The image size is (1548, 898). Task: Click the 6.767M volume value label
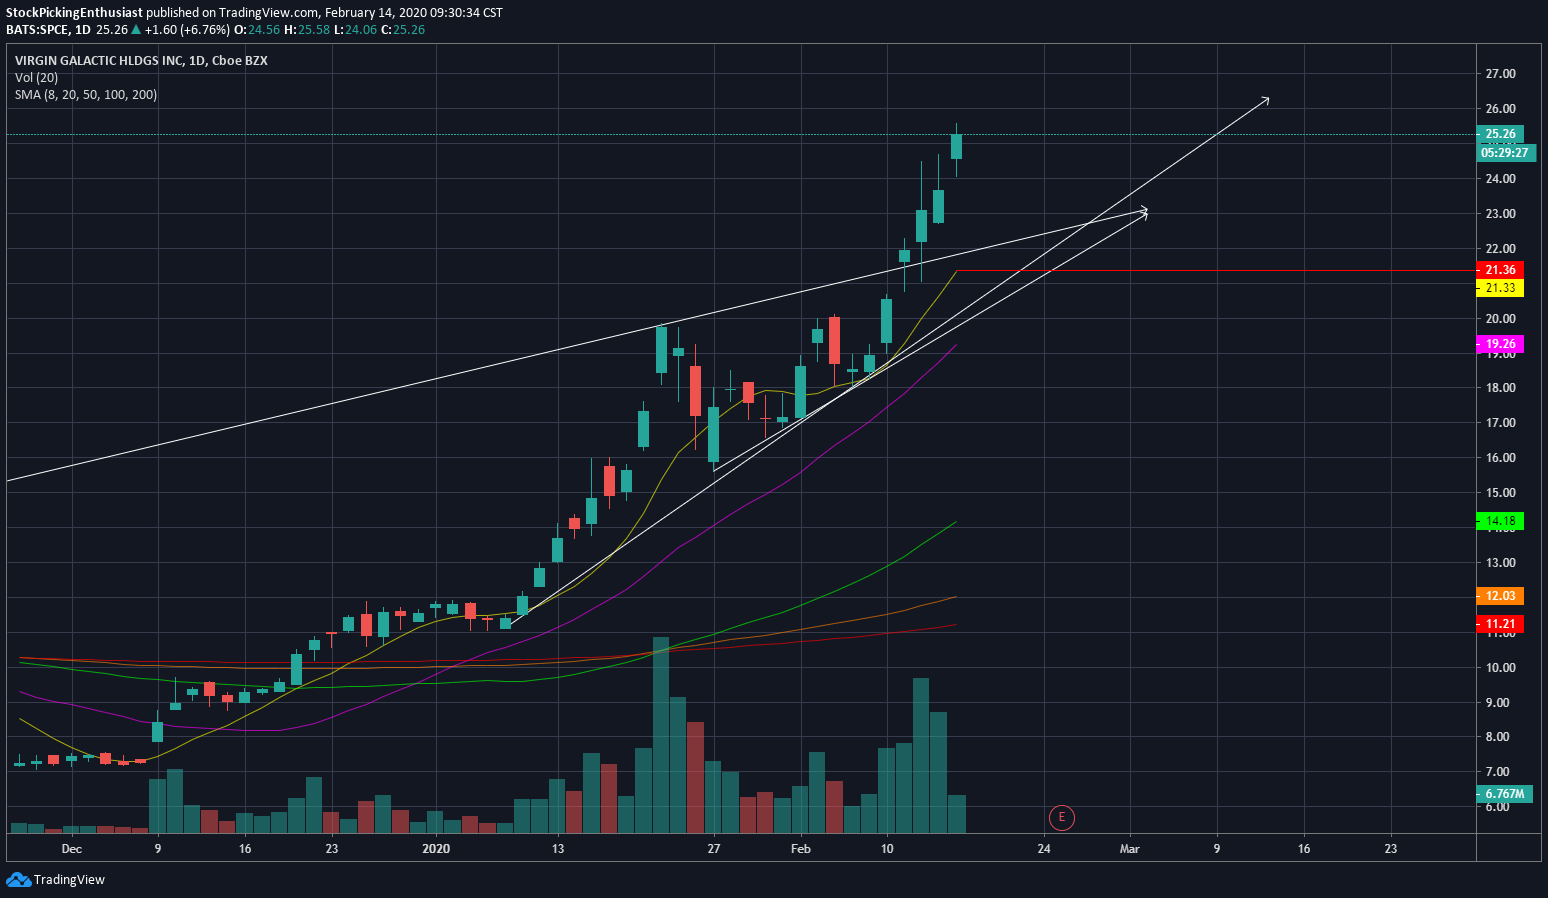tap(1505, 795)
